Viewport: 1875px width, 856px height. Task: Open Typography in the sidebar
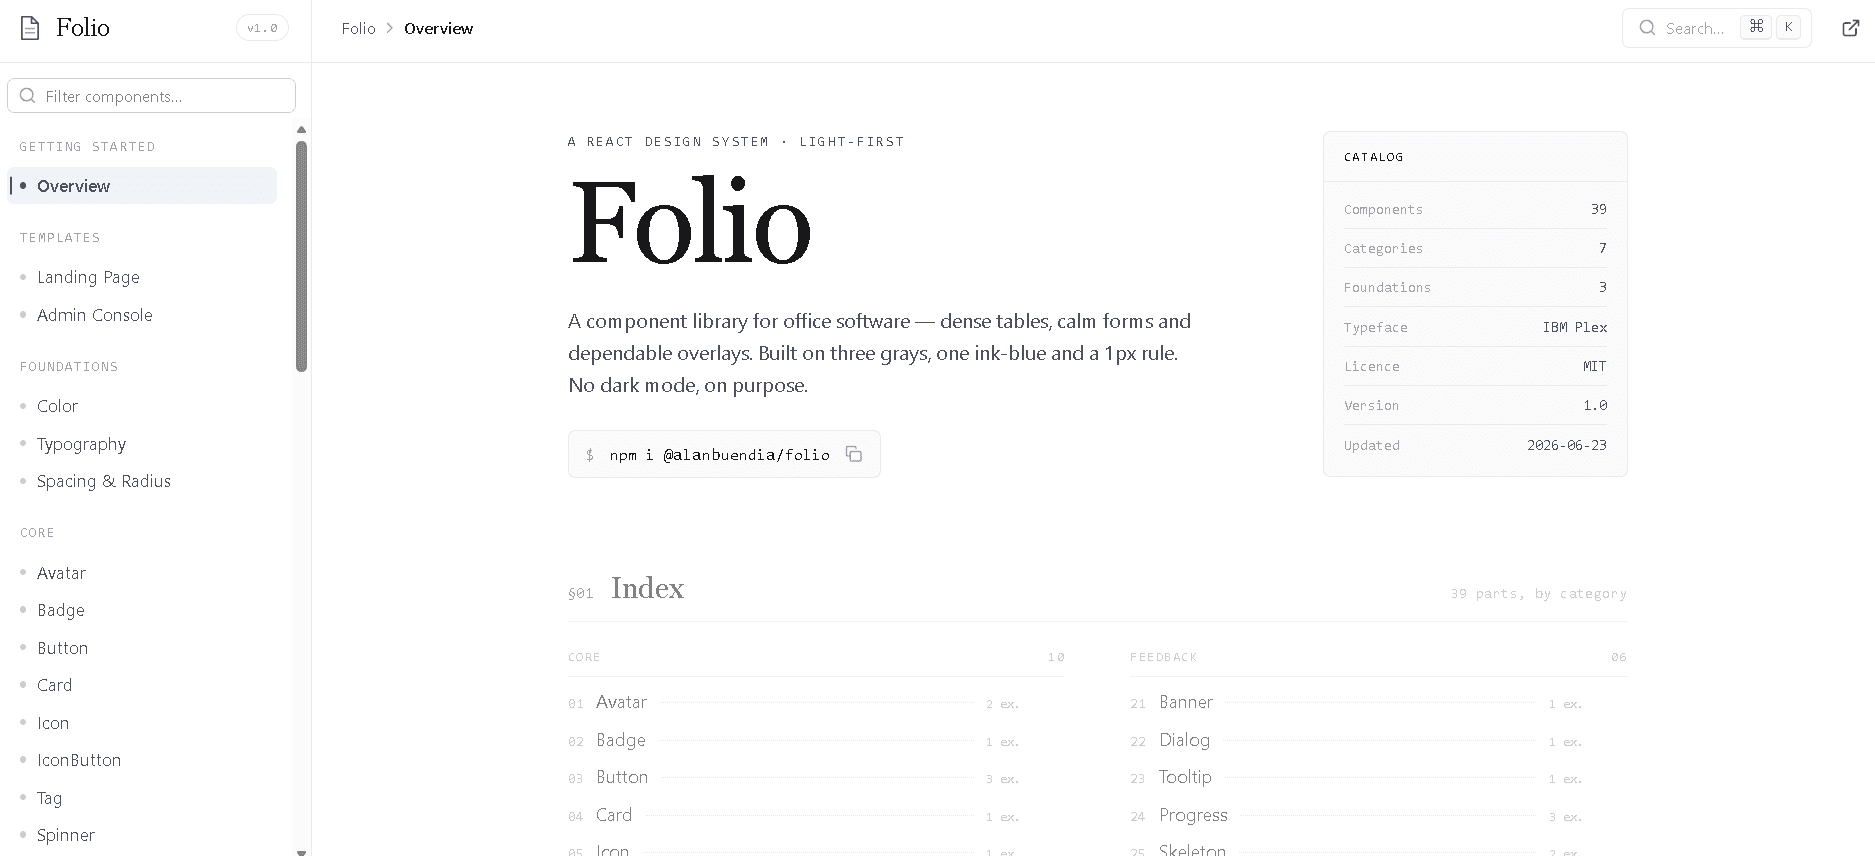81,444
